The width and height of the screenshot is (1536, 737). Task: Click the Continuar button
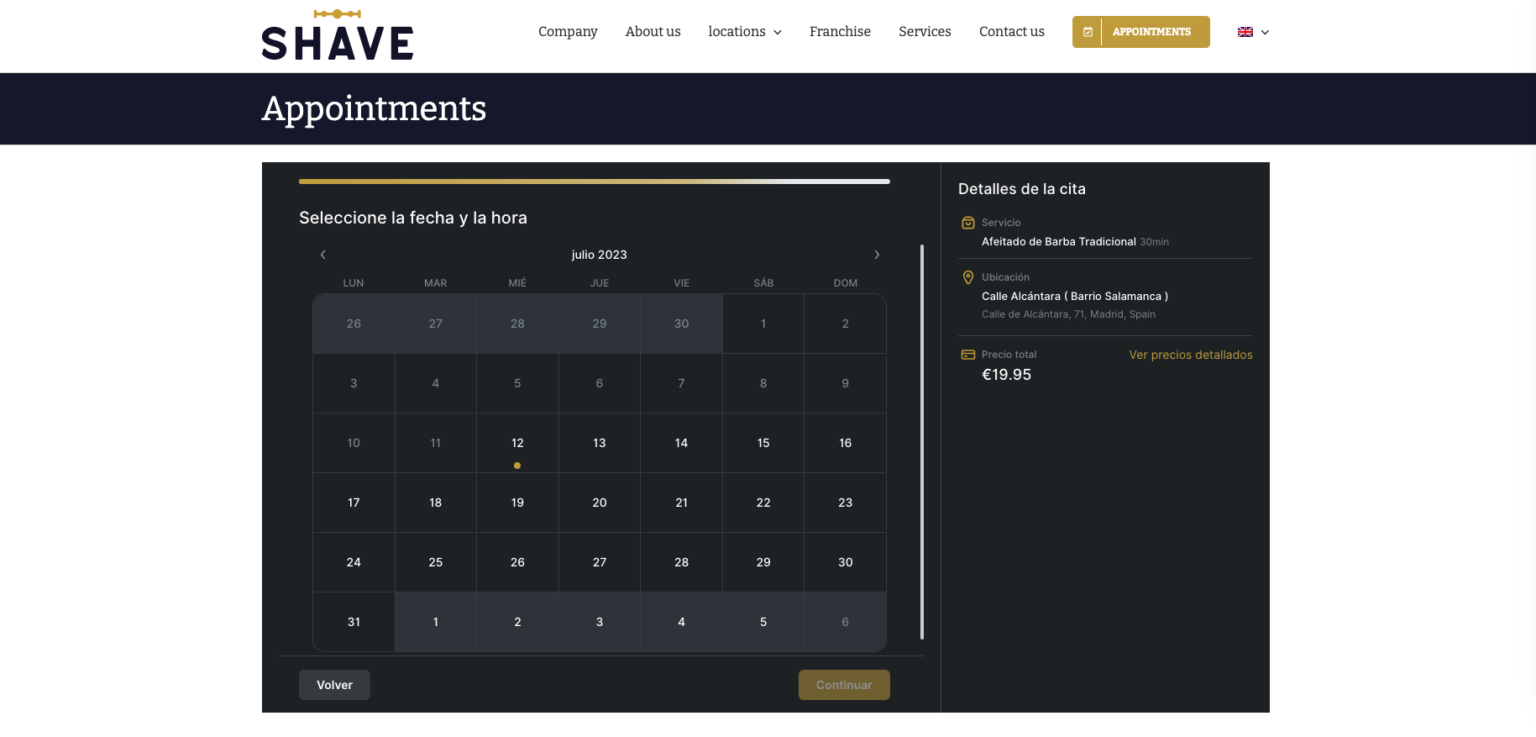[x=843, y=684]
